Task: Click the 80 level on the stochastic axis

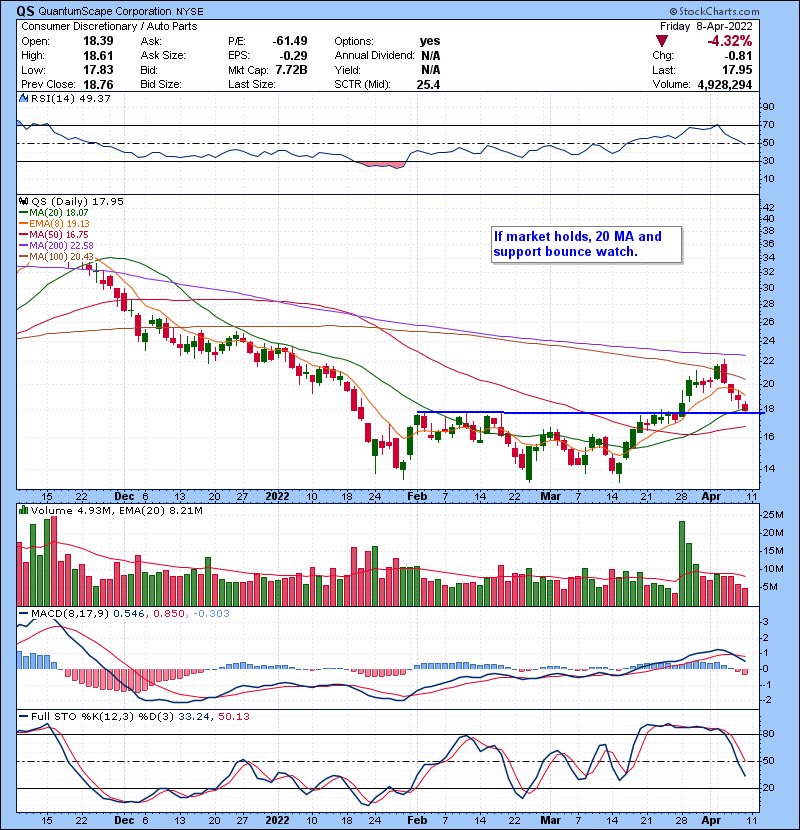Action: pyautogui.click(x=768, y=734)
